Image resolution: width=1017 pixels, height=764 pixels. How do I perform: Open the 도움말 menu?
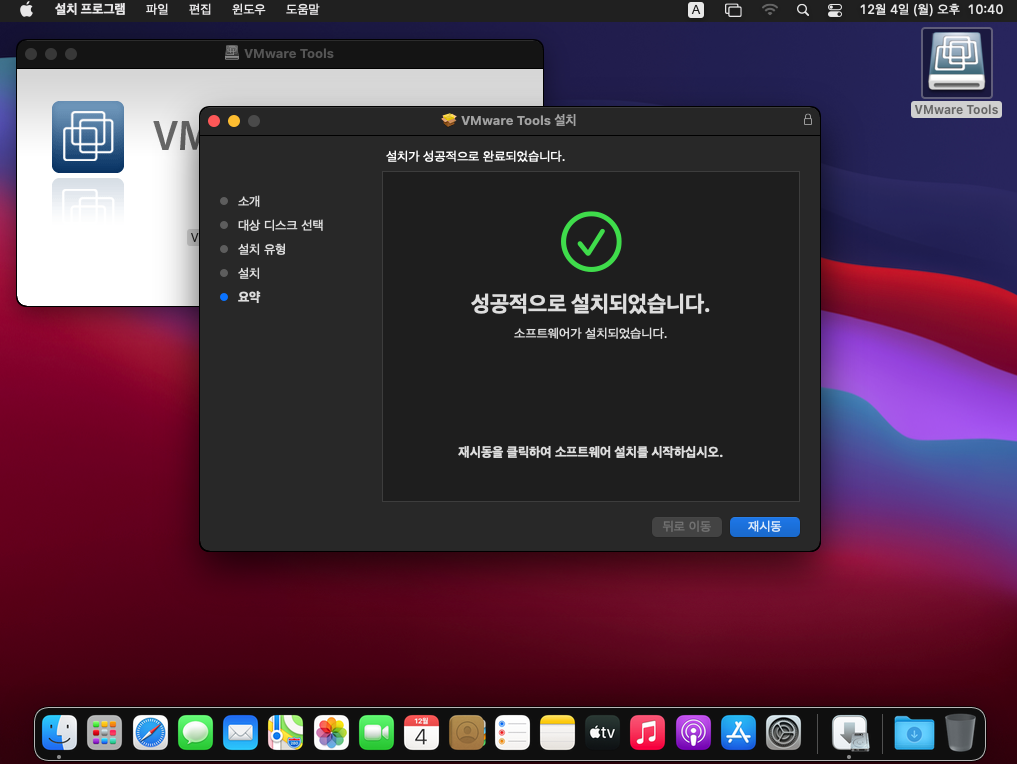coord(302,10)
